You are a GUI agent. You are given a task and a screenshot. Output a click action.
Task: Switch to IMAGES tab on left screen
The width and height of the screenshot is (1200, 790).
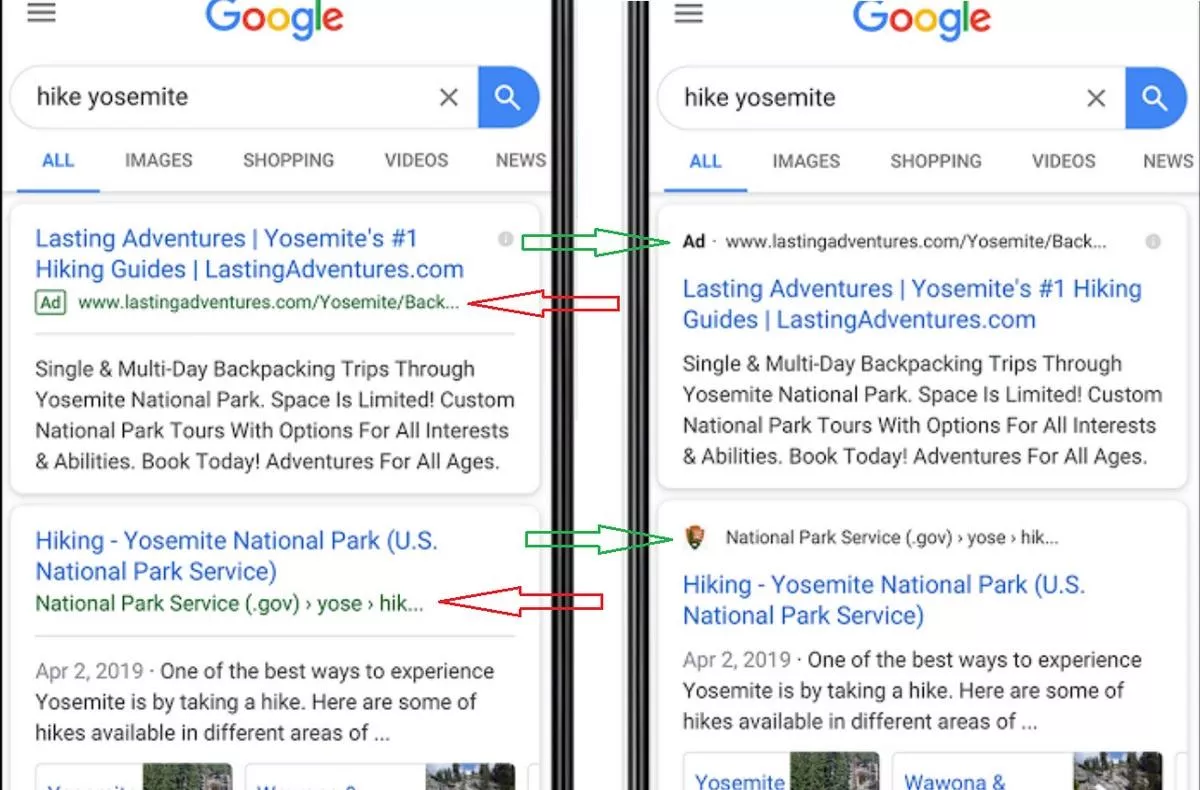158,160
